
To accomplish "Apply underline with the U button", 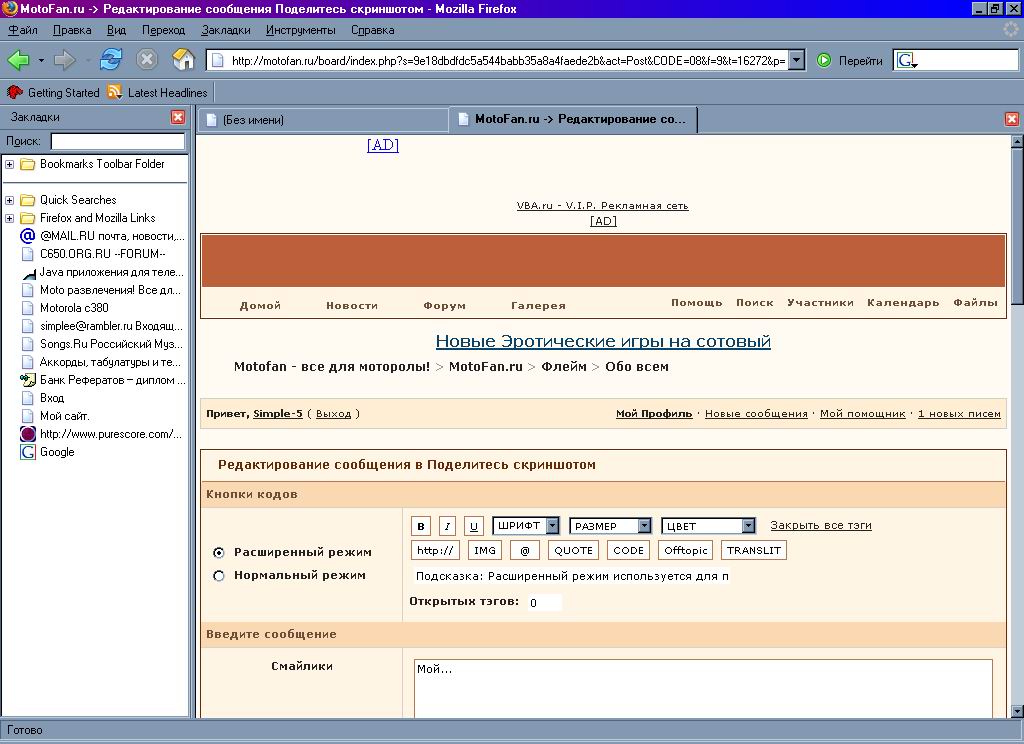I will point(473,526).
